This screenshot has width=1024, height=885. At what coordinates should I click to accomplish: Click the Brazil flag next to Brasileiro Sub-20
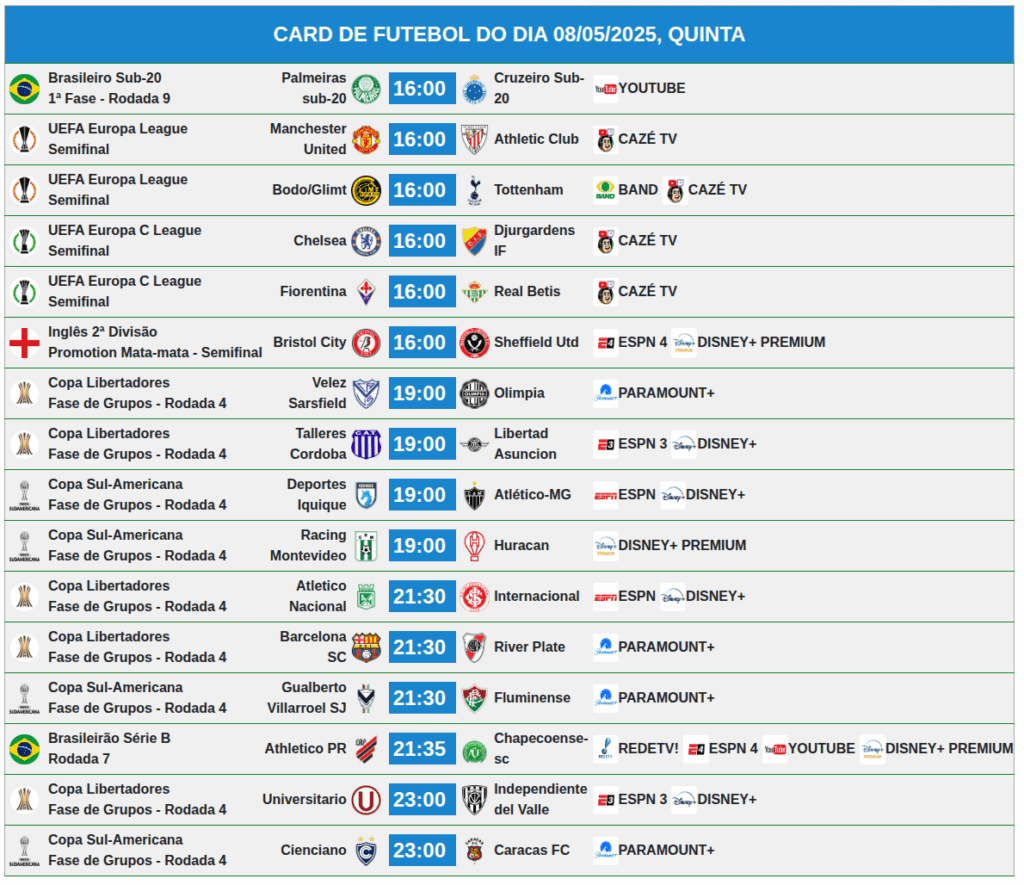24,89
